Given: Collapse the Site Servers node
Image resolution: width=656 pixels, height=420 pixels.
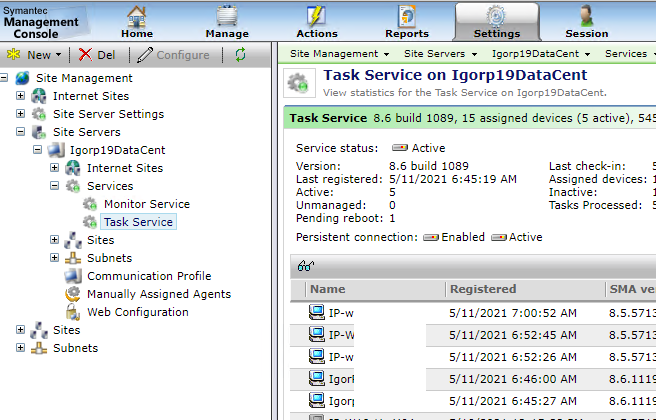Looking at the screenshot, I should tap(20, 132).
